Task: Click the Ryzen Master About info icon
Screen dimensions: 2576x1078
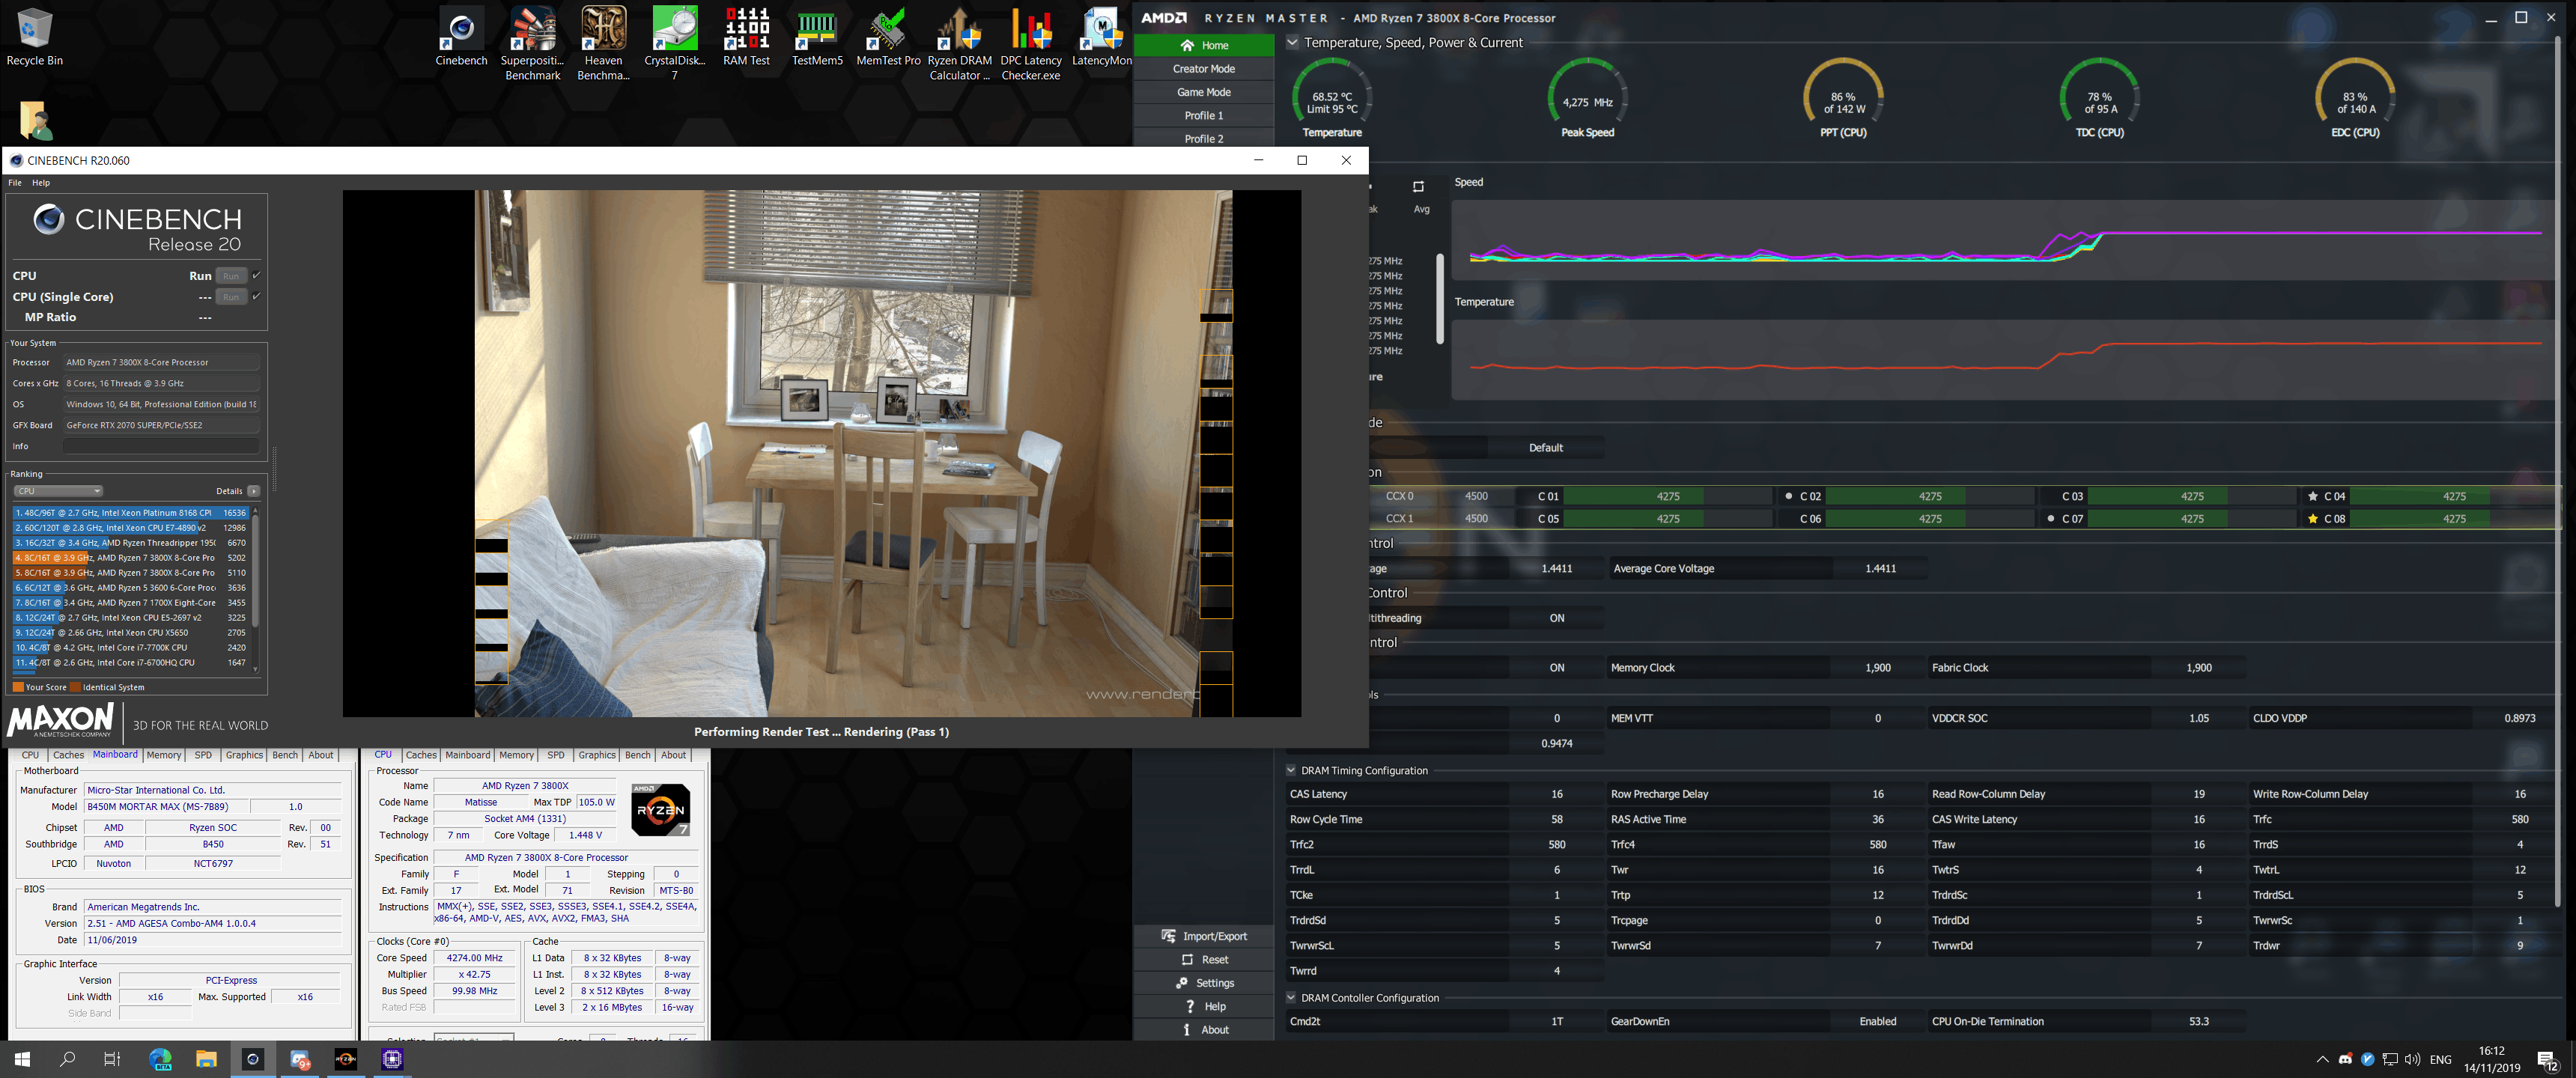Action: [x=1187, y=1029]
